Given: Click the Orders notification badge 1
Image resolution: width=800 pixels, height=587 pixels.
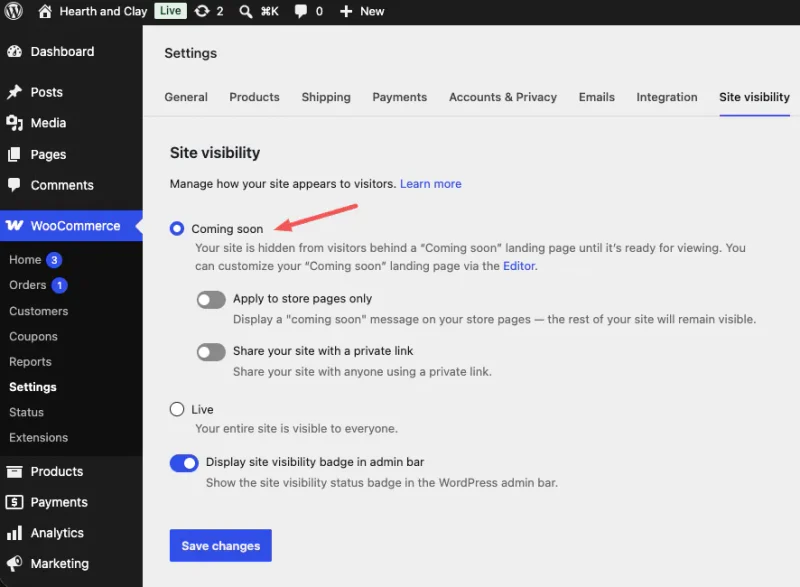Looking at the screenshot, I should pyautogui.click(x=60, y=286).
